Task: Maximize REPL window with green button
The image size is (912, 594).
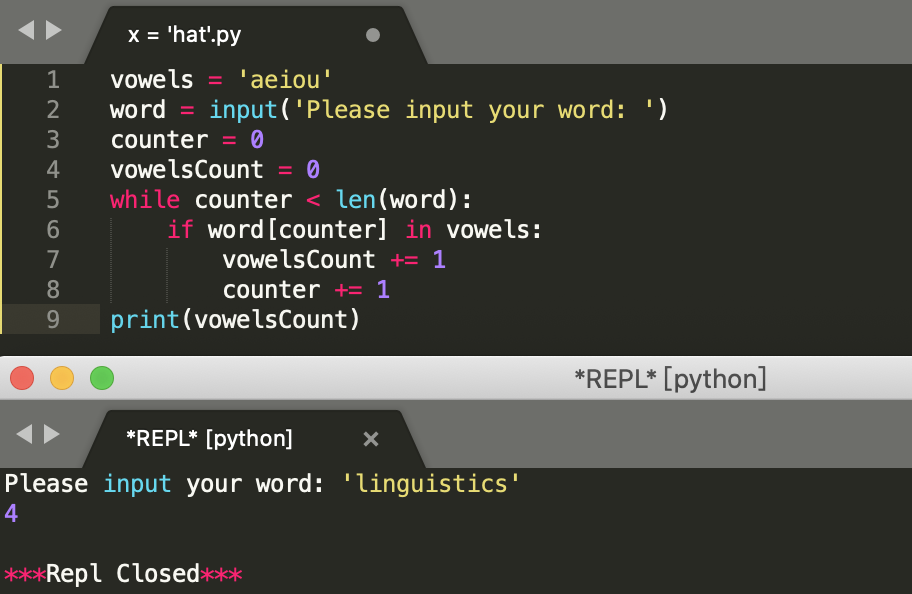Action: [x=102, y=378]
